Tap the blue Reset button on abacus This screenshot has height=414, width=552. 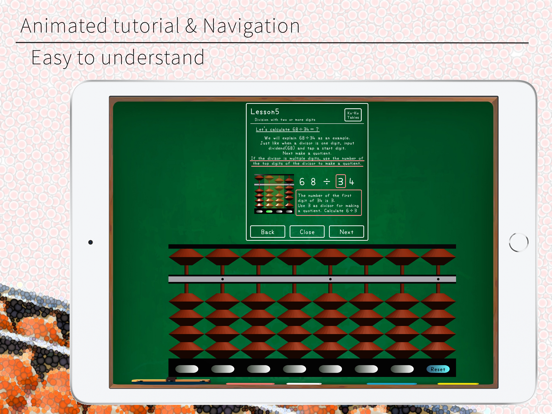pos(438,369)
